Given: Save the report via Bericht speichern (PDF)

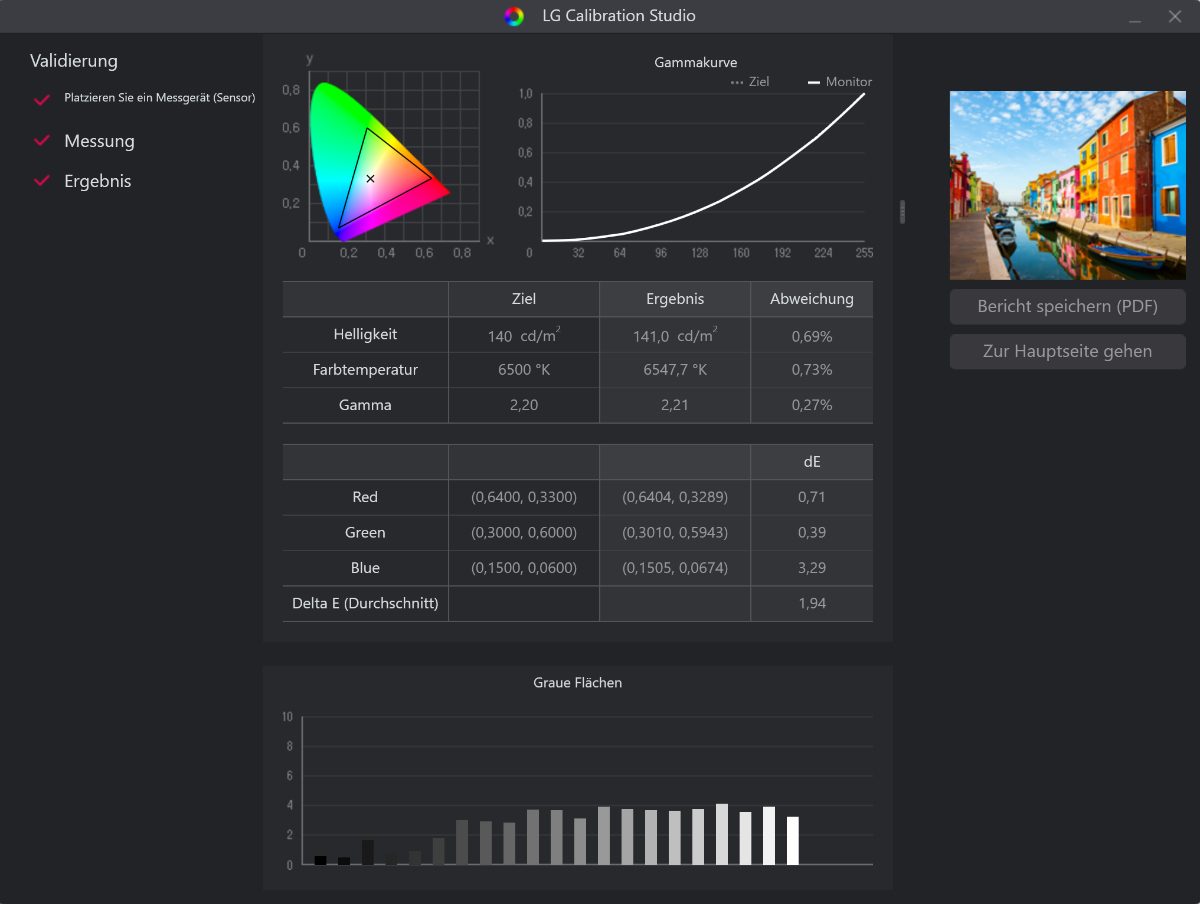Looking at the screenshot, I should pos(1067,307).
